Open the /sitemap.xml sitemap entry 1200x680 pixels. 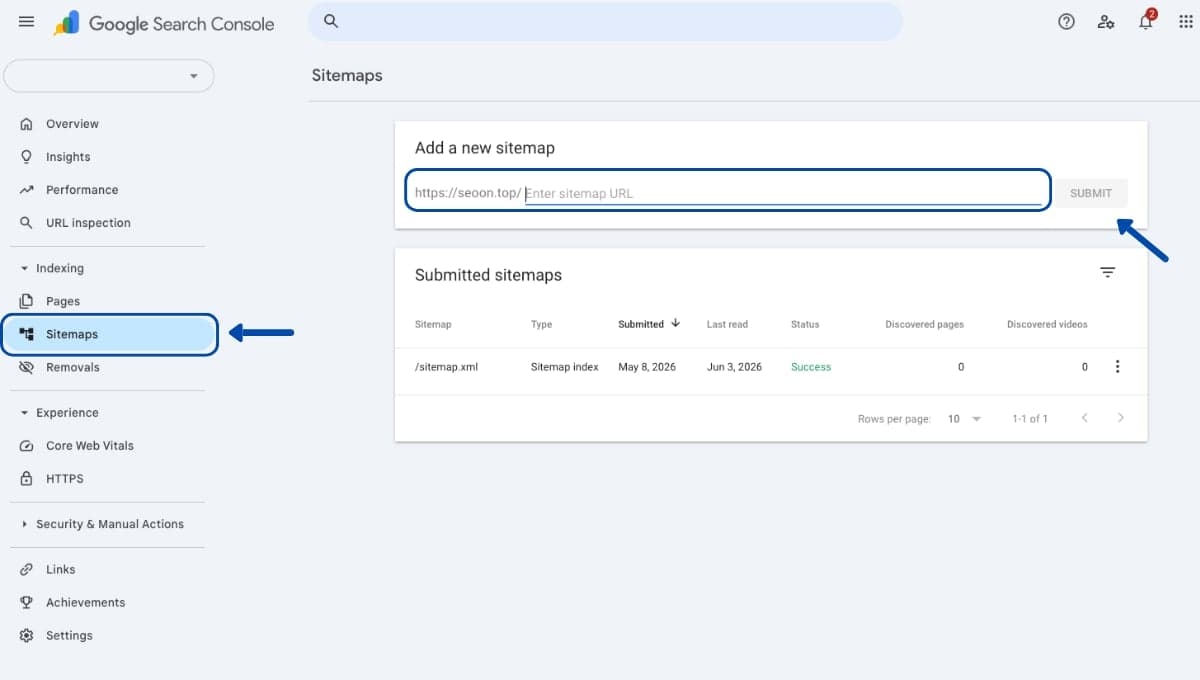pyautogui.click(x=447, y=367)
